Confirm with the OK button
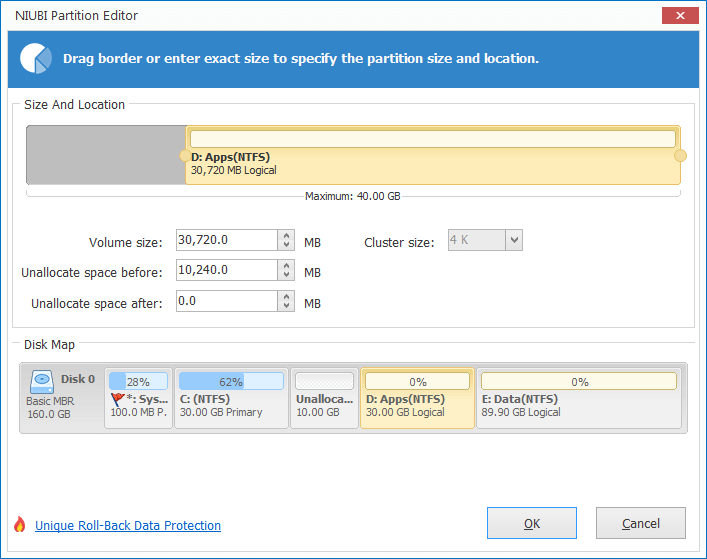707x559 pixels. click(532, 523)
